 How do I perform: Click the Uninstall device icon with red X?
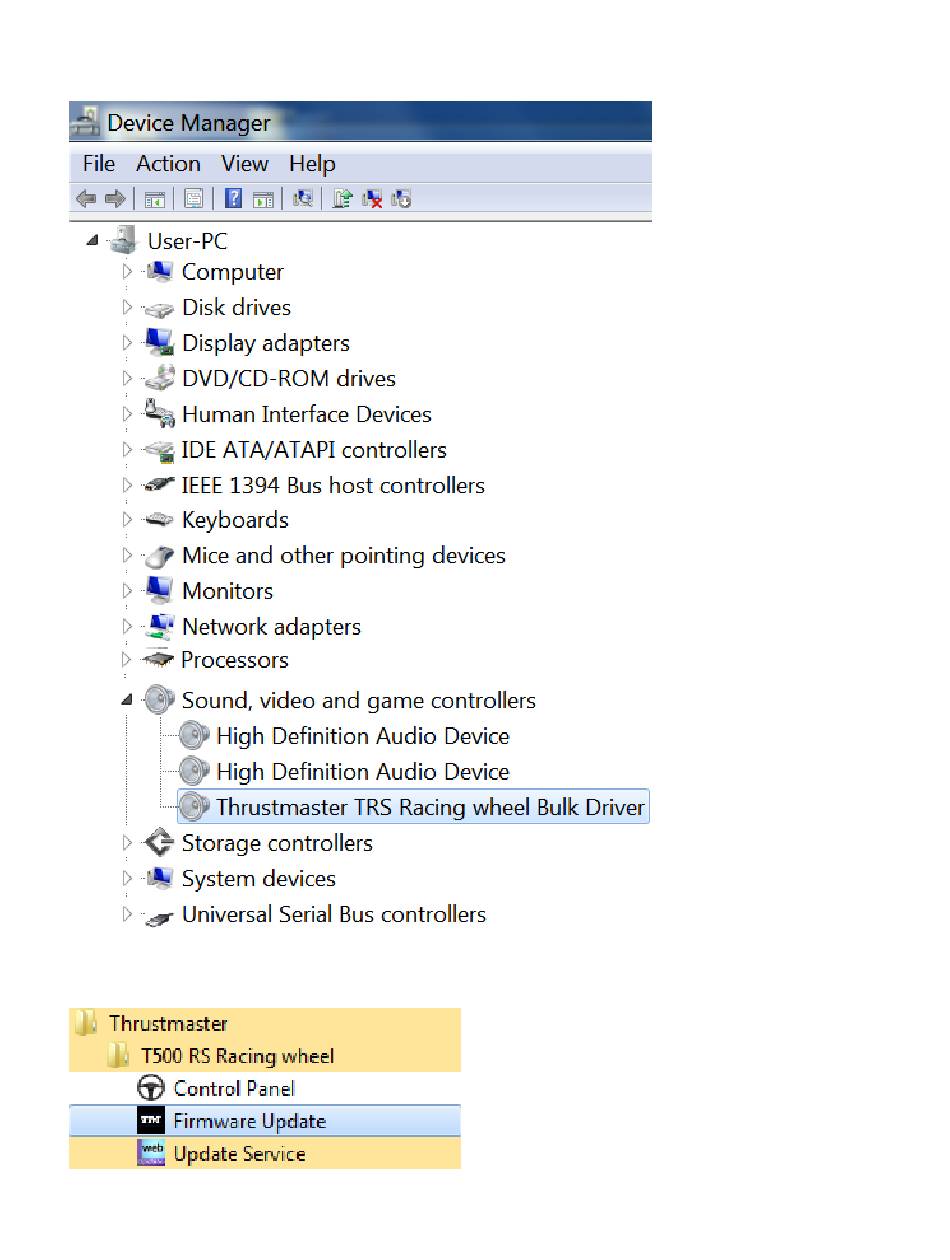pos(372,198)
